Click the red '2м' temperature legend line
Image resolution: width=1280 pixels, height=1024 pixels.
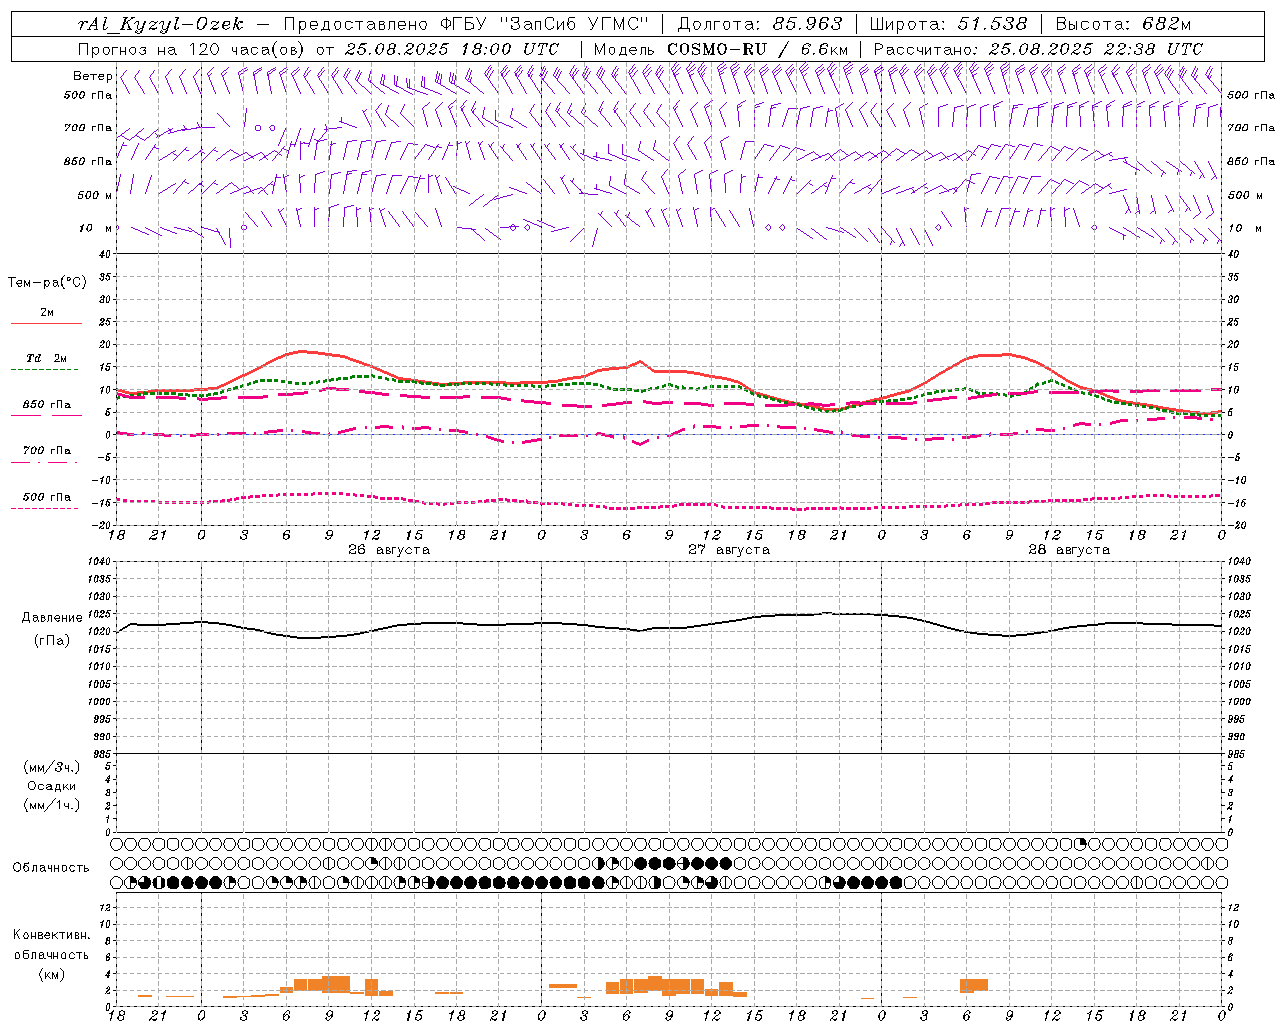pyautogui.click(x=46, y=324)
